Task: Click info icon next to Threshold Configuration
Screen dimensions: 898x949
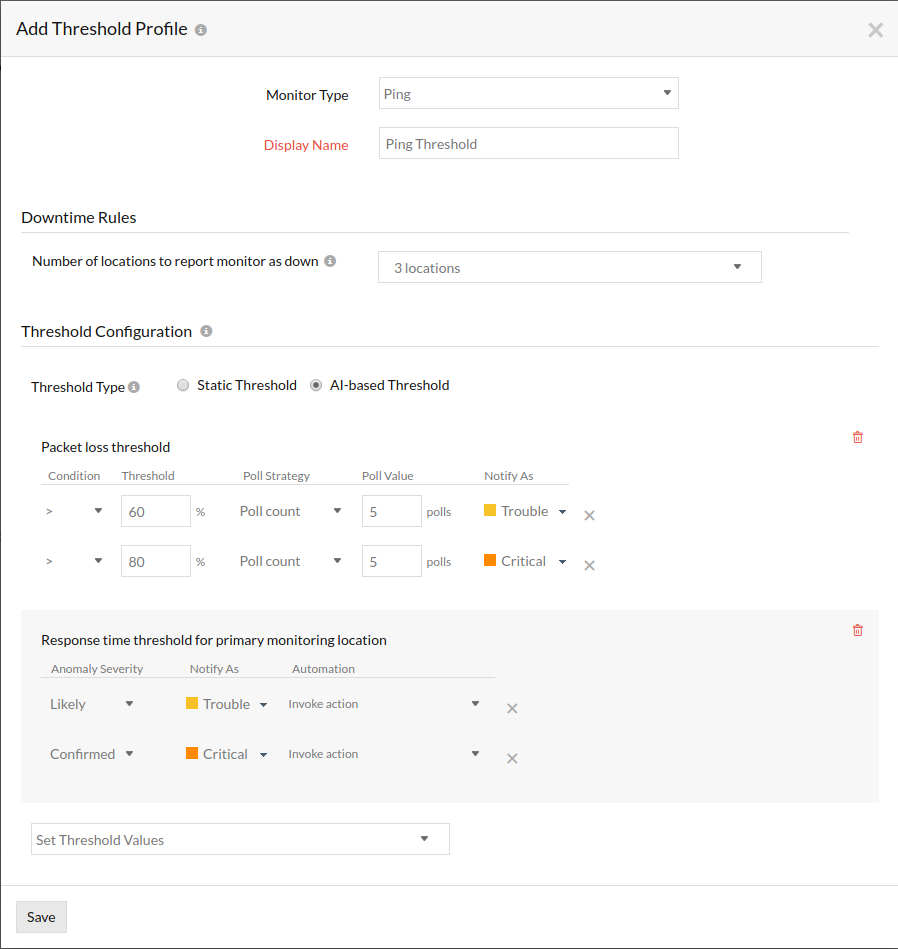Action: [x=206, y=331]
